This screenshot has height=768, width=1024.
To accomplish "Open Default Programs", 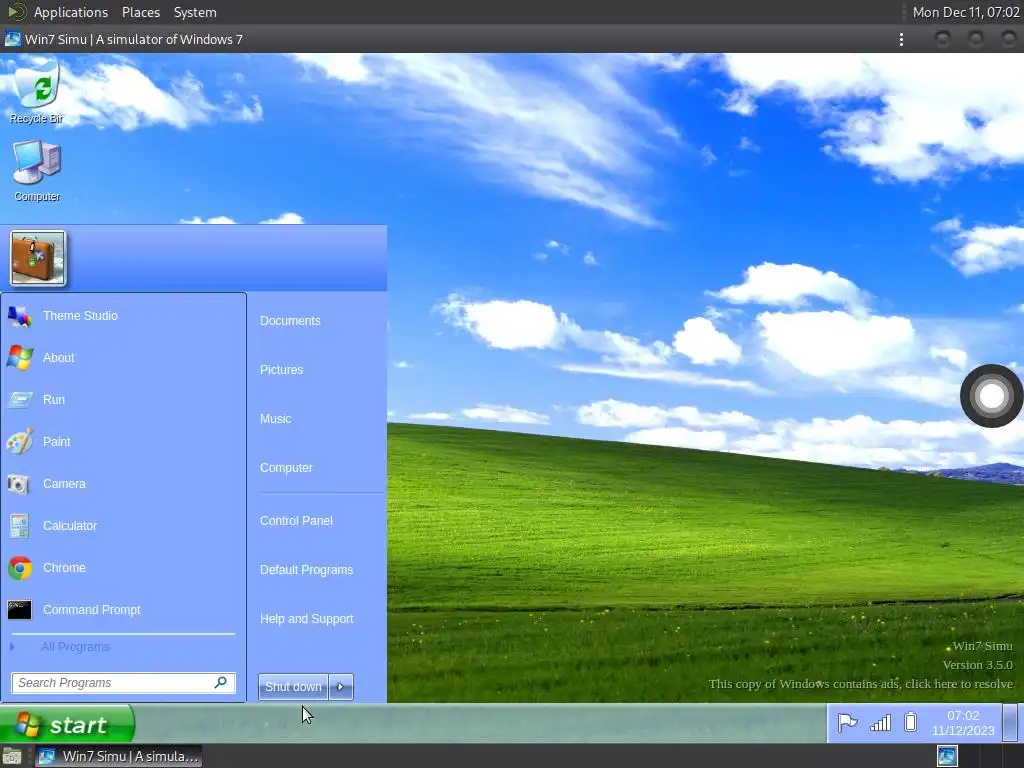I will coord(306,569).
